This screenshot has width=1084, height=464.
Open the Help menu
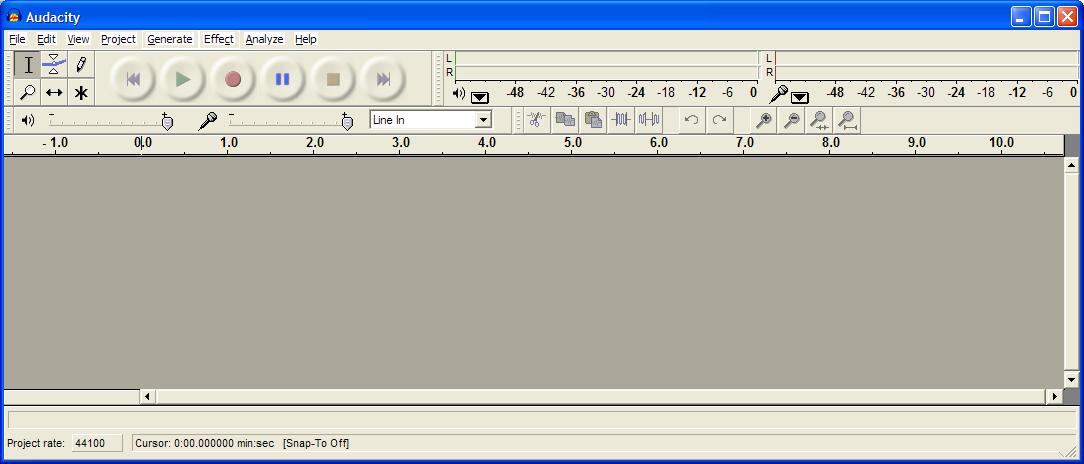(x=306, y=39)
